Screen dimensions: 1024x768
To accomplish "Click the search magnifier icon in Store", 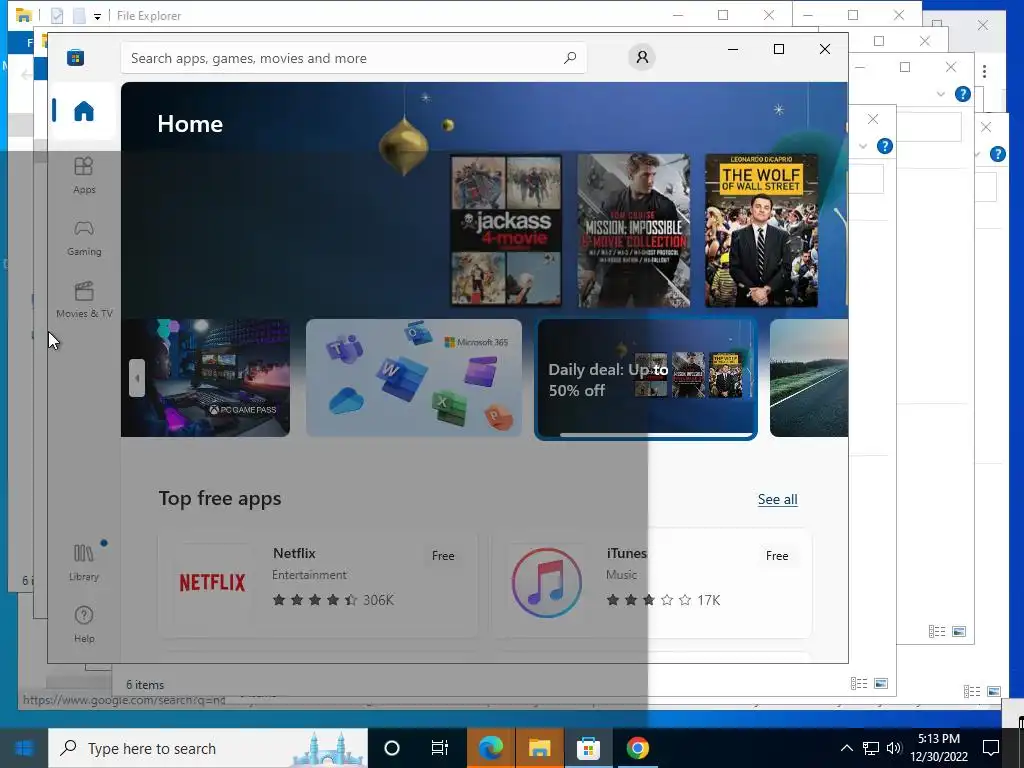I will (x=569, y=57).
